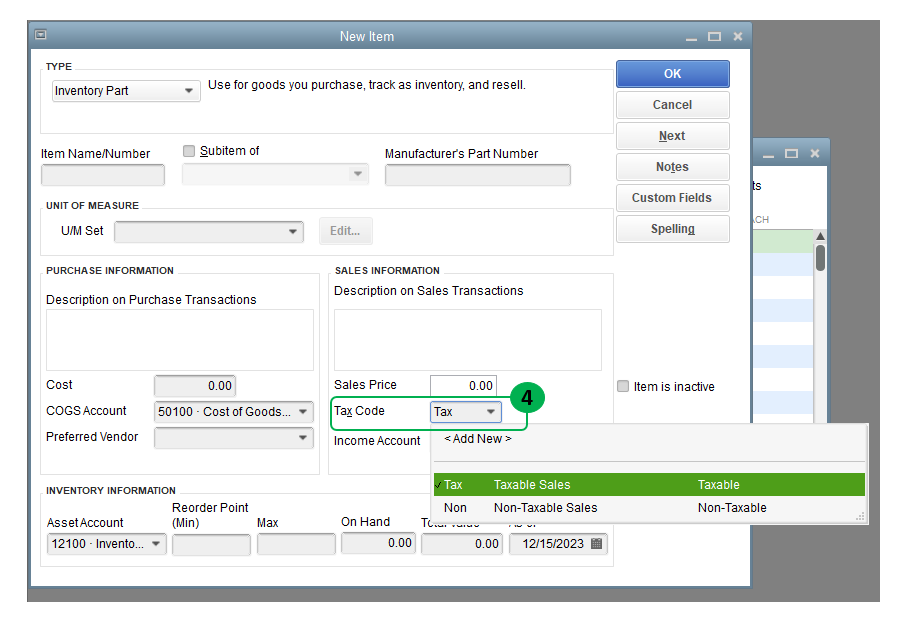
Task: Open the U/M Set dropdown
Action: pyautogui.click(x=293, y=231)
